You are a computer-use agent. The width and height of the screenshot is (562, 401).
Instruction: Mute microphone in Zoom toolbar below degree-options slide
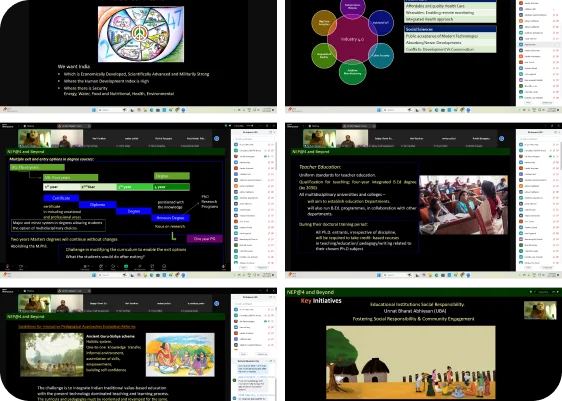pos(8,266)
